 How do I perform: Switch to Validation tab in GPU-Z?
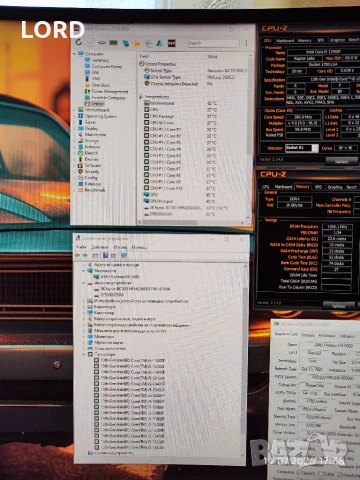pyautogui.click(x=347, y=336)
